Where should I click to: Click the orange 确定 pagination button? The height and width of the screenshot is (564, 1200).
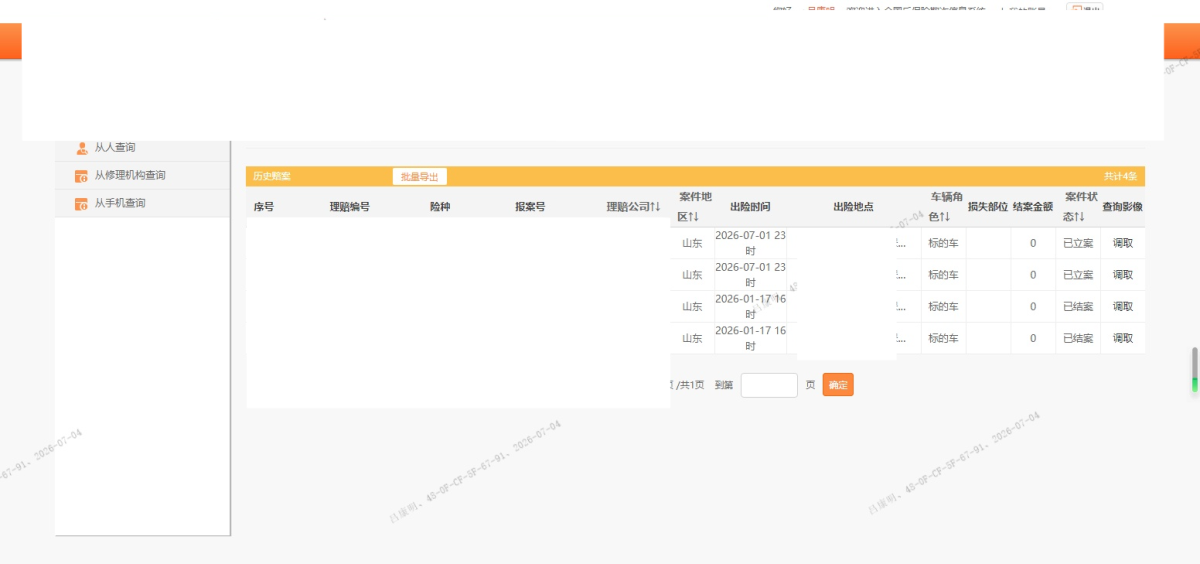click(x=838, y=385)
